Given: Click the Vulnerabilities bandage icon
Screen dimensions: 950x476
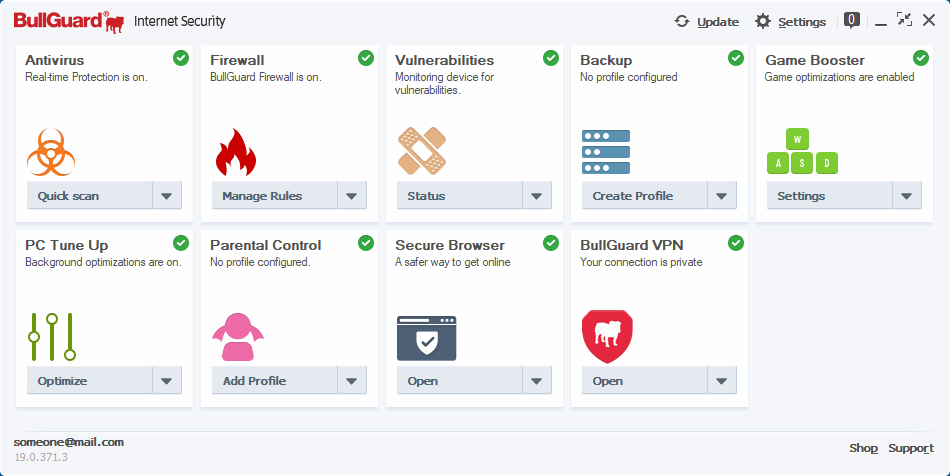Looking at the screenshot, I should [421, 151].
